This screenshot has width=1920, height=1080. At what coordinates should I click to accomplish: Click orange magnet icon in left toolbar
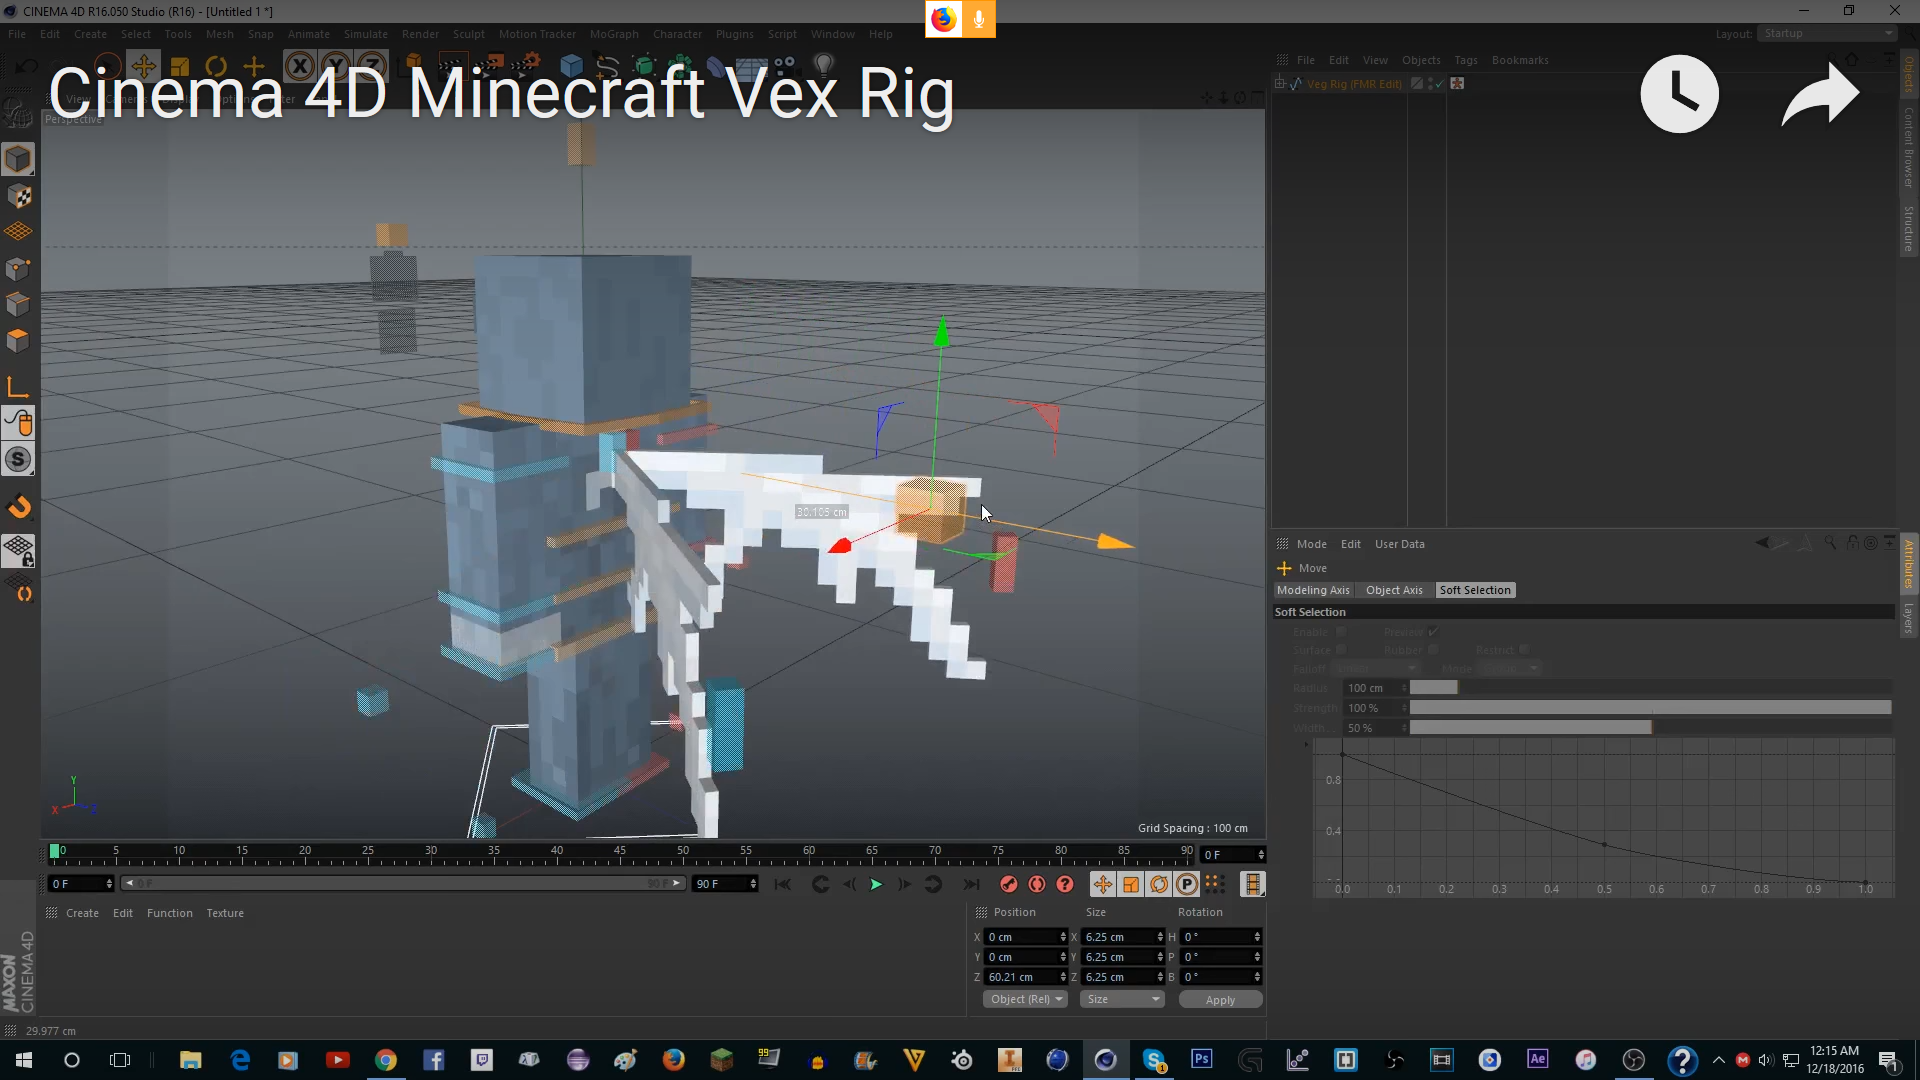(19, 507)
